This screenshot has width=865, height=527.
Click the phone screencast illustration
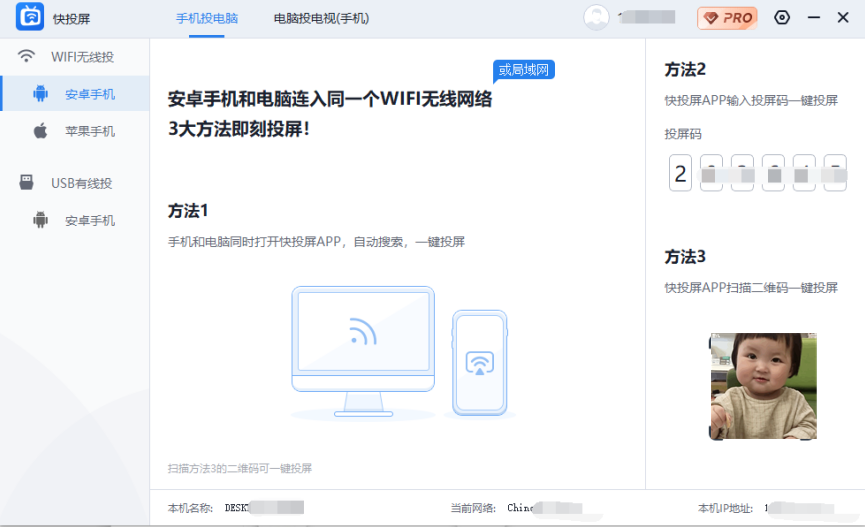(x=479, y=363)
